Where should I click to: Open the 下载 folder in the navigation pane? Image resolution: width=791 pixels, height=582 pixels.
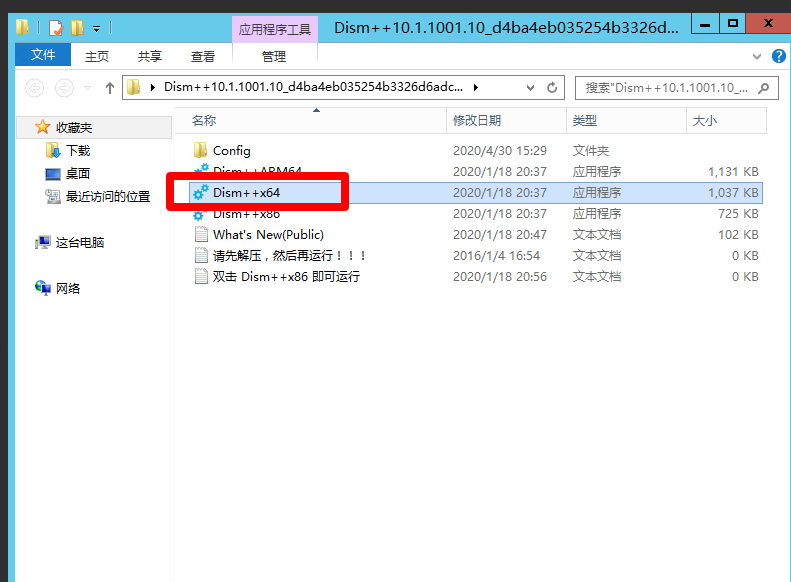tap(78, 150)
